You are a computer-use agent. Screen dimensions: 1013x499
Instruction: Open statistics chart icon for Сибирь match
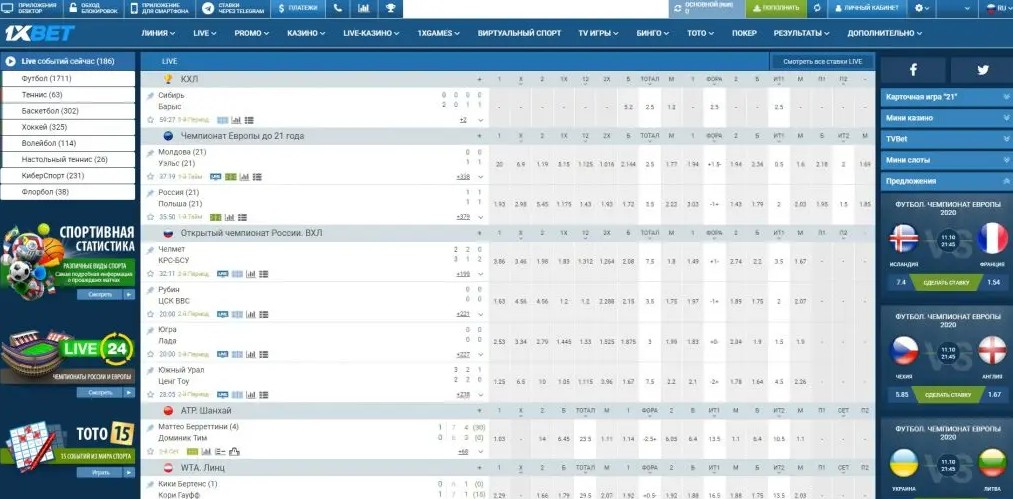tap(236, 120)
